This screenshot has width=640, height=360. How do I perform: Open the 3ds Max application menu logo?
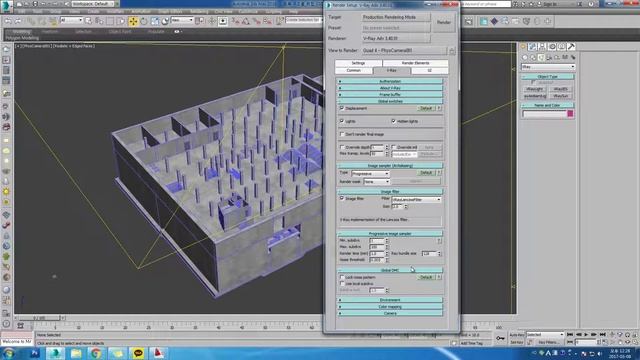6,6
